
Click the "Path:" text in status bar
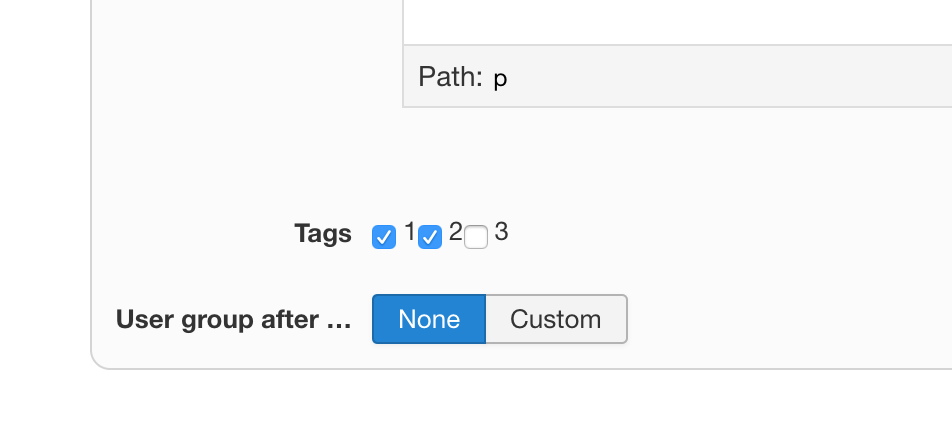click(x=450, y=77)
